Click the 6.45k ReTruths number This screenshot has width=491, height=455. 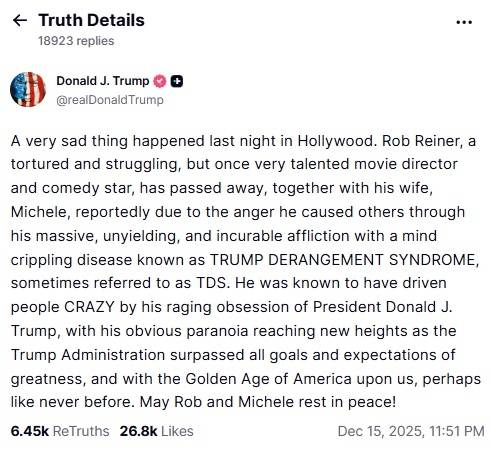(30, 431)
